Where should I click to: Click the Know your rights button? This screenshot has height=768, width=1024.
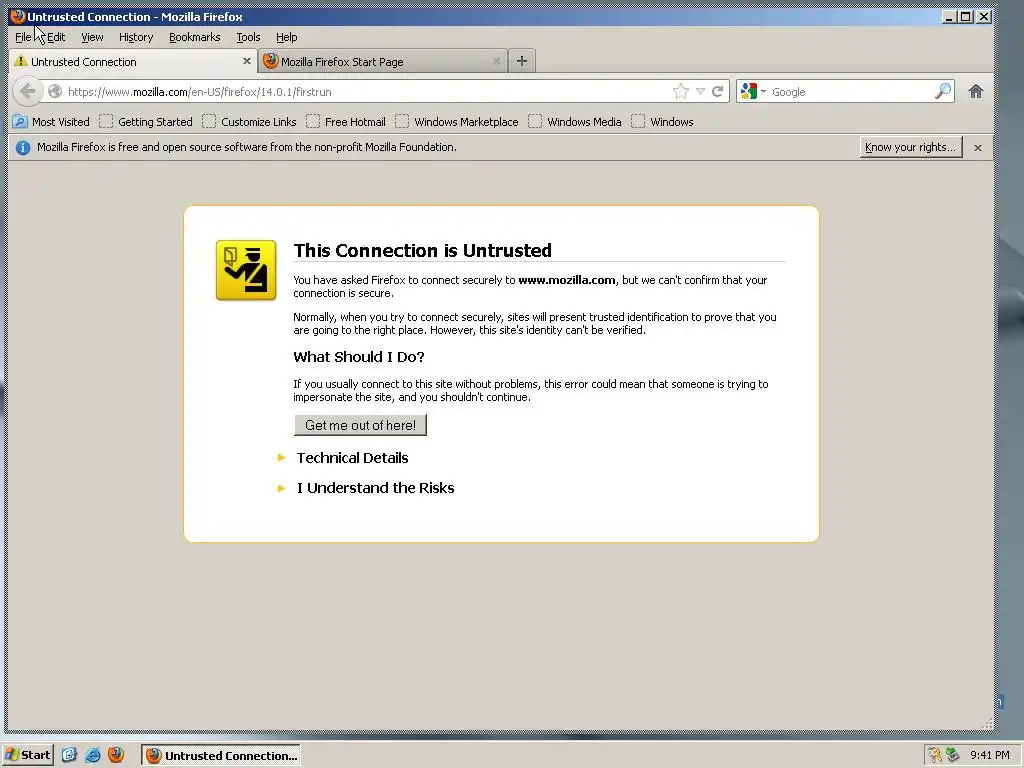click(910, 148)
